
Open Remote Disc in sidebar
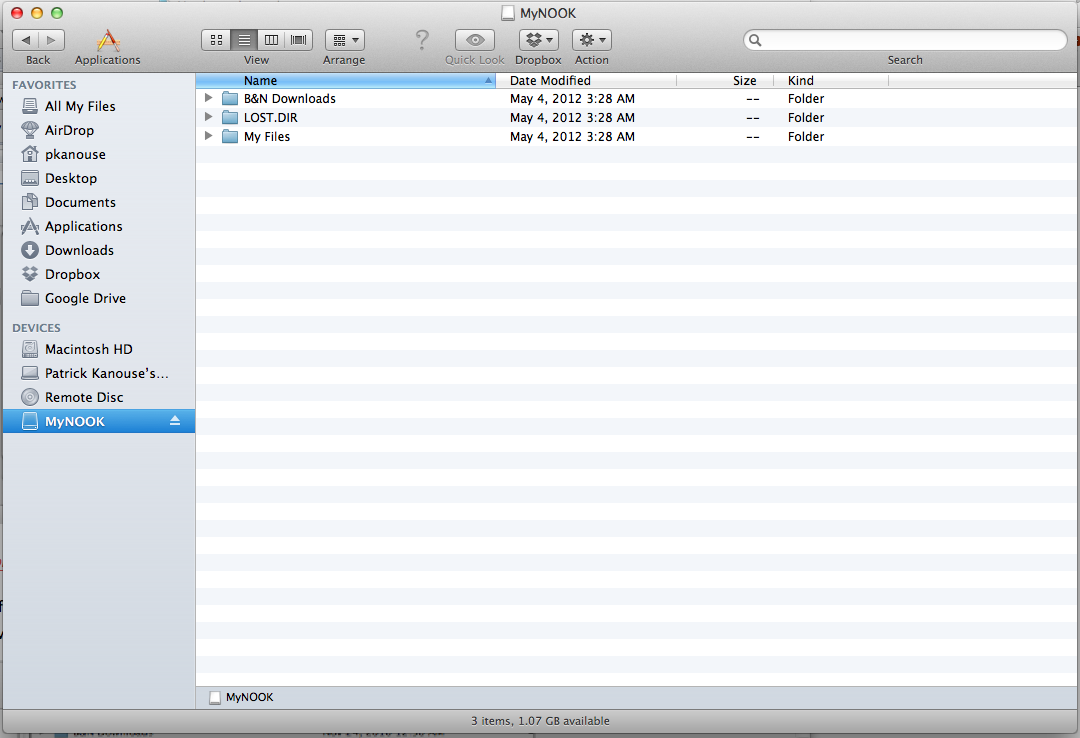[x=84, y=397]
